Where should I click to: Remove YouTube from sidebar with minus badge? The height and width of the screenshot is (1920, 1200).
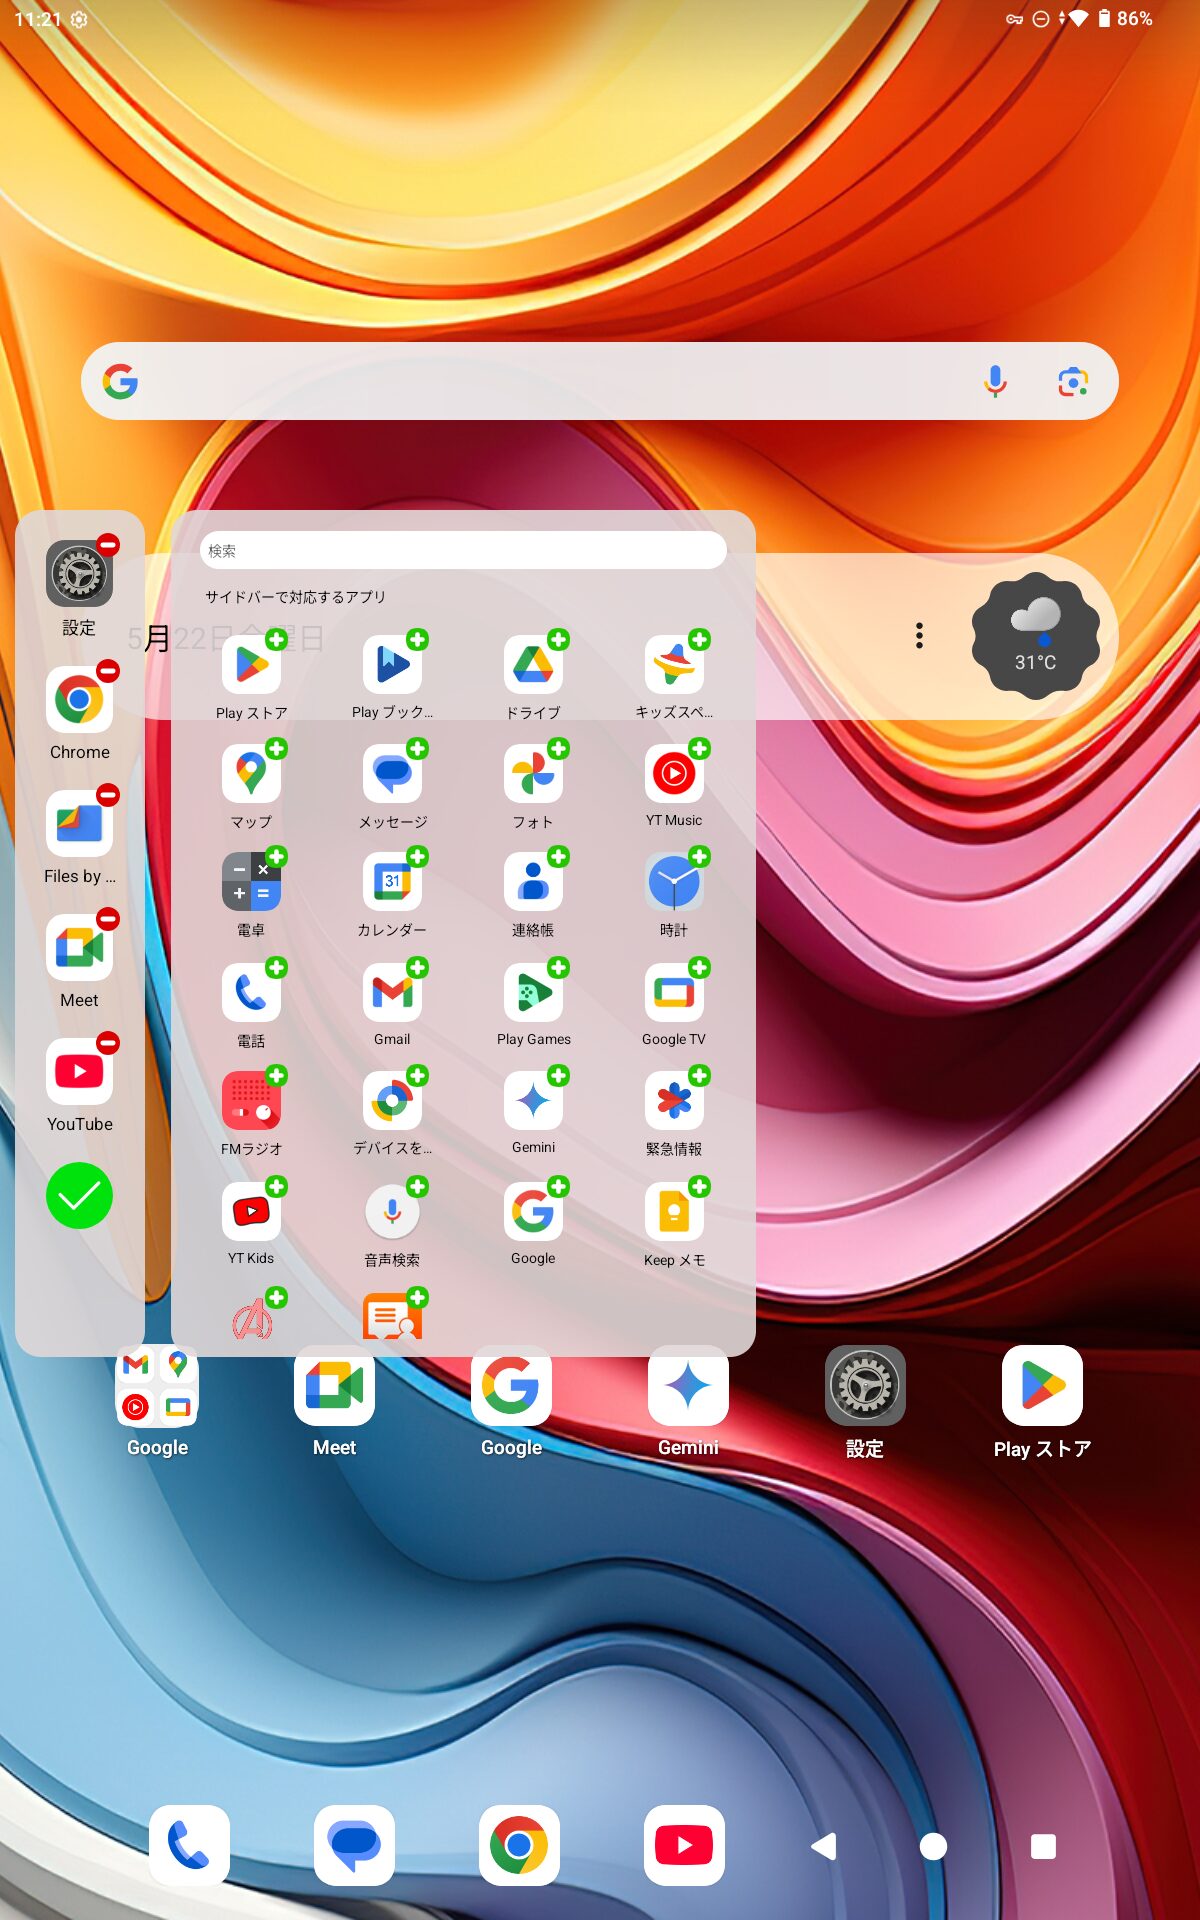108,1043
